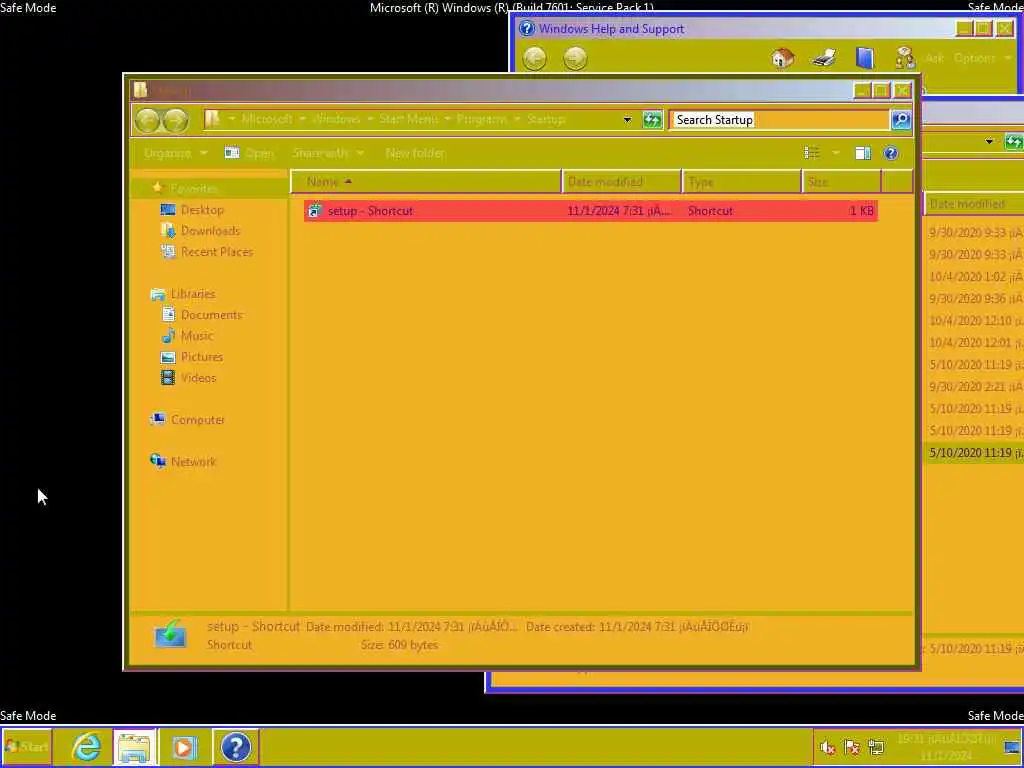1024x768 pixels.
Task: Sort by the Size column header
Action: pyautogui.click(x=841, y=182)
